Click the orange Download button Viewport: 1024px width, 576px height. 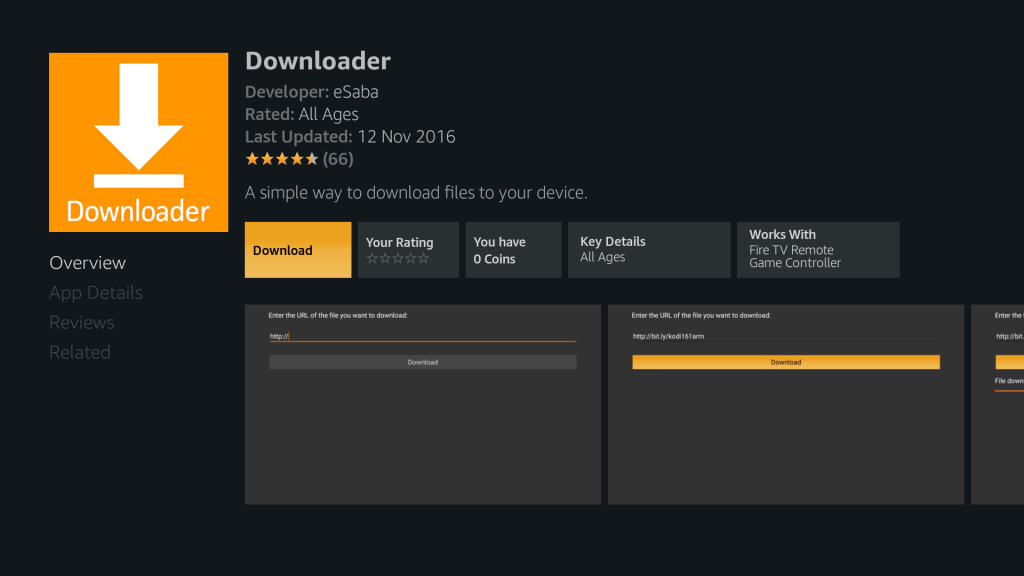[298, 250]
